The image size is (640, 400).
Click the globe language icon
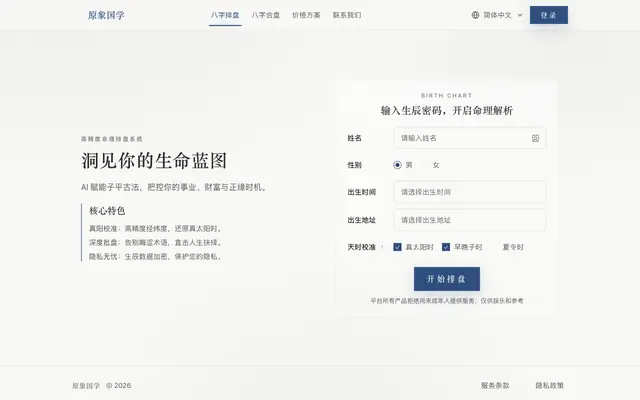pyautogui.click(x=475, y=15)
